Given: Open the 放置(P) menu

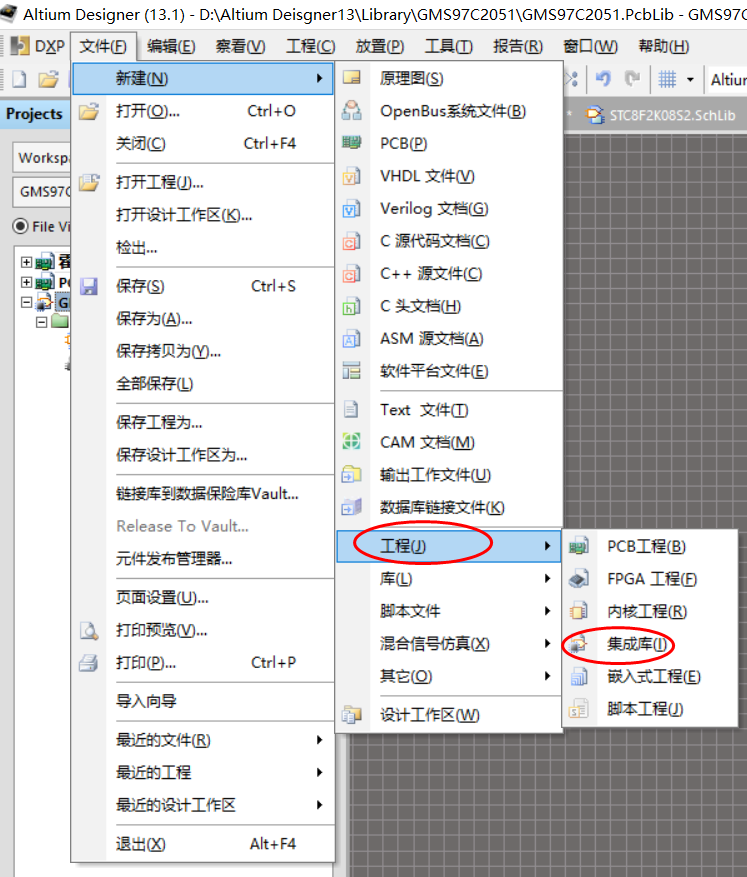Looking at the screenshot, I should [380, 46].
